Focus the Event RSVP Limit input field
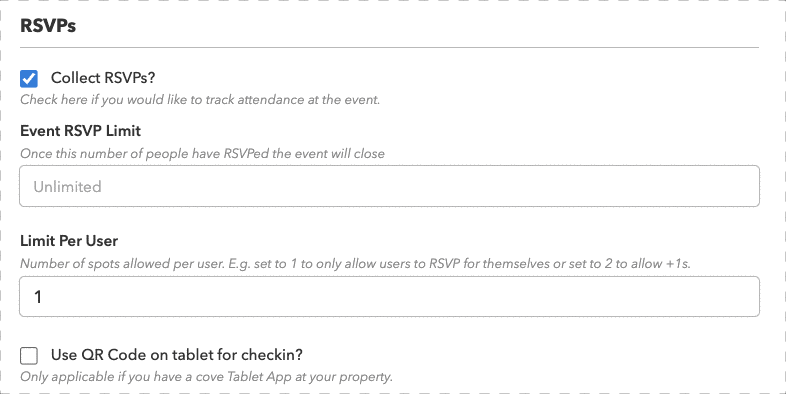This screenshot has width=786, height=394. [x=389, y=186]
